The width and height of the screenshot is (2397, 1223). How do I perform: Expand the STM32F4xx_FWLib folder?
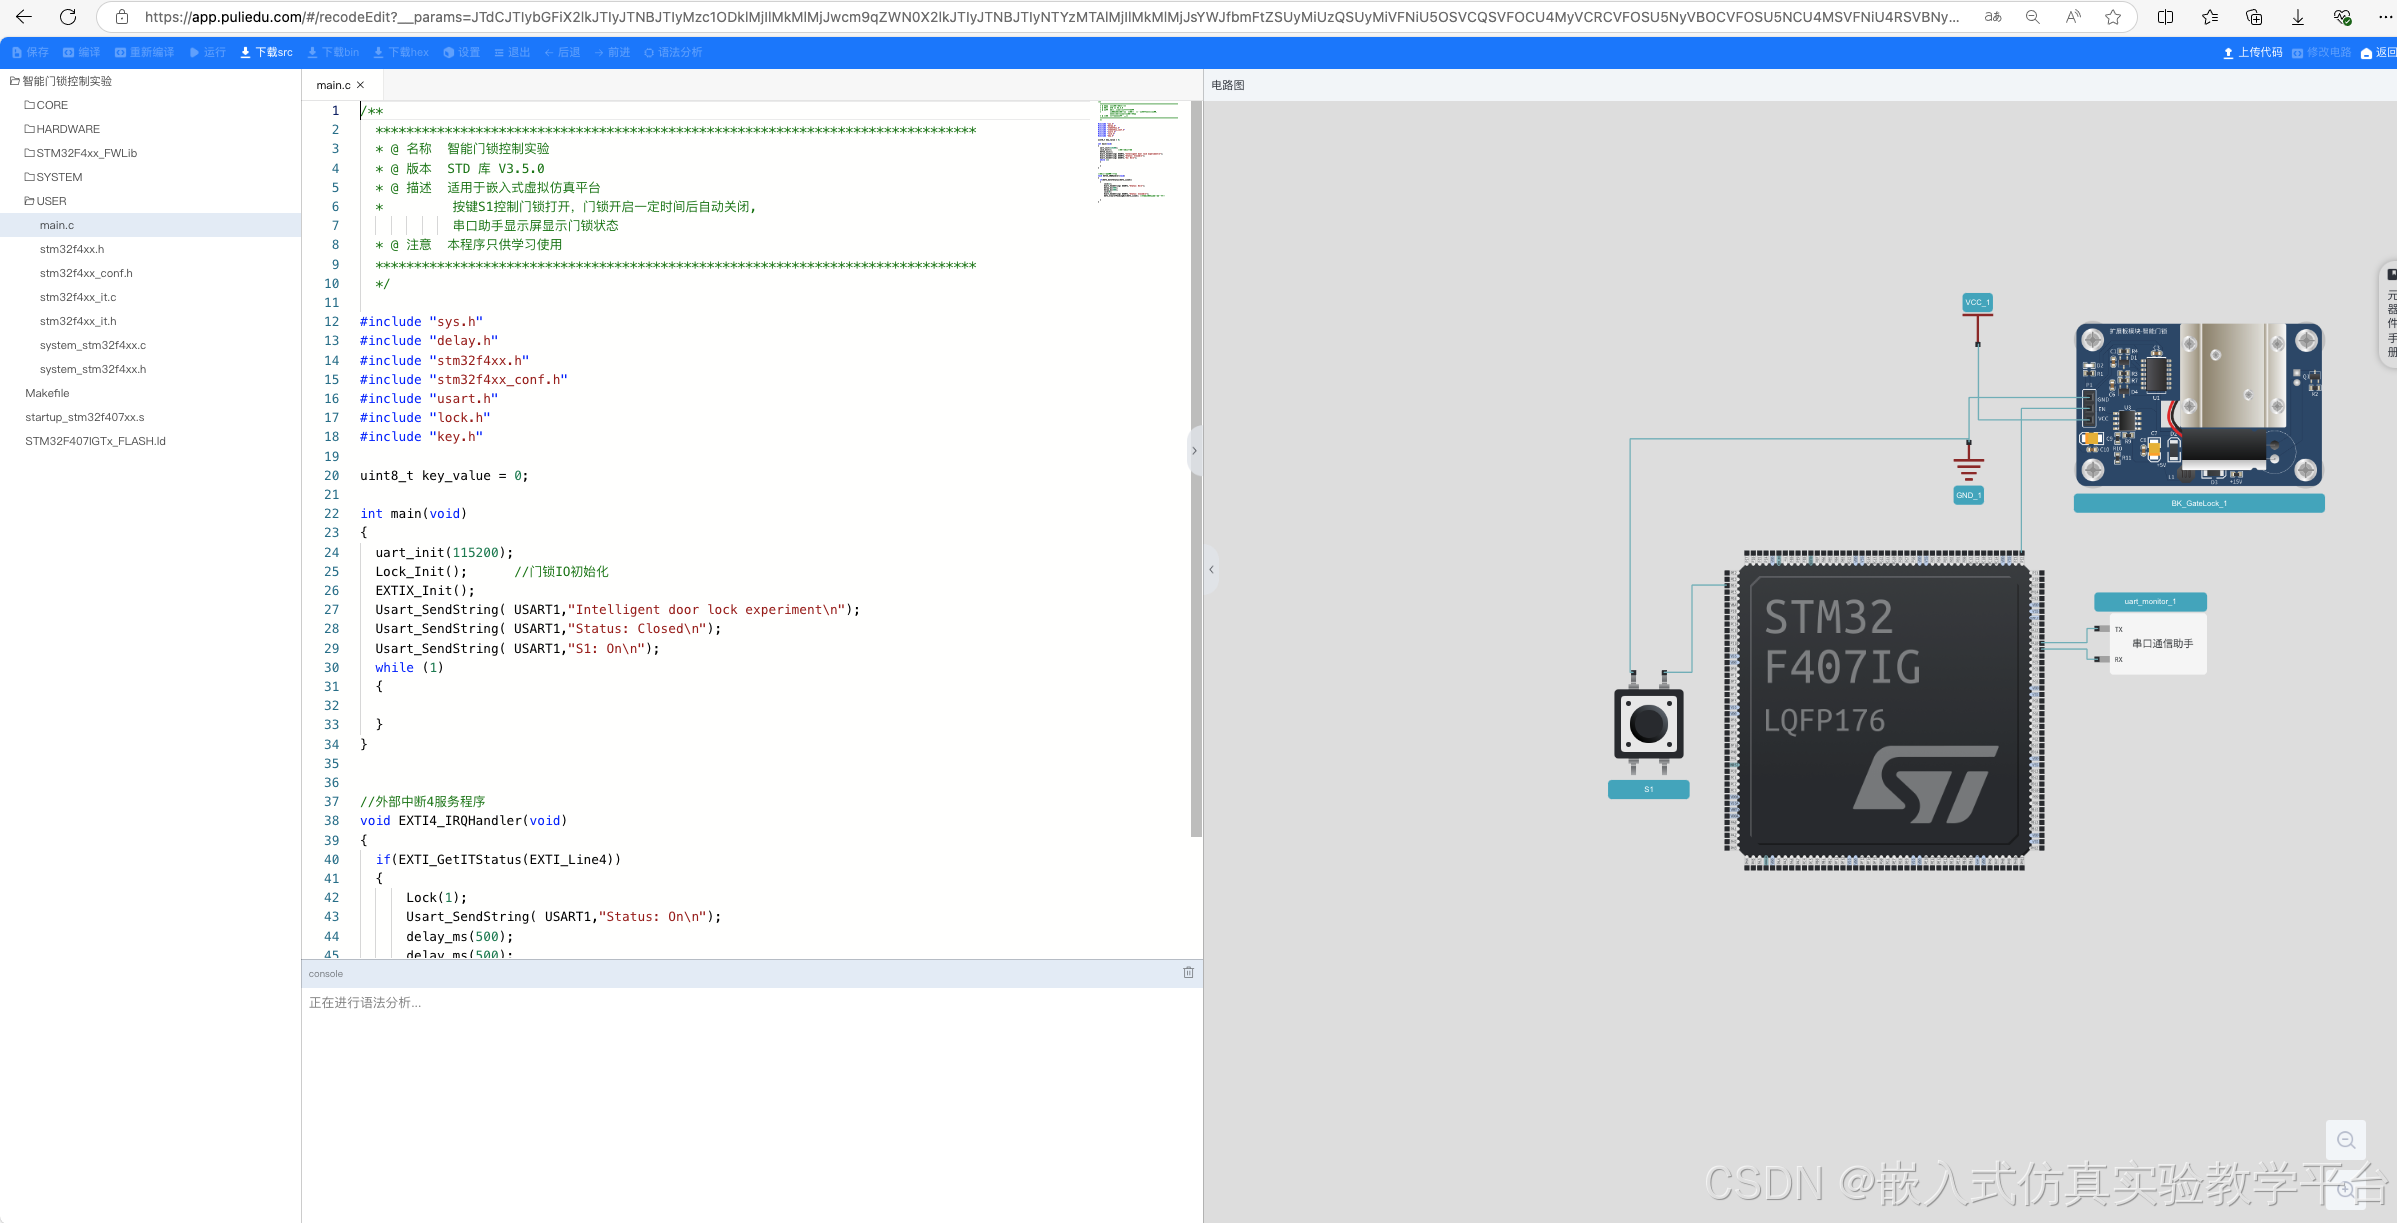coord(80,153)
